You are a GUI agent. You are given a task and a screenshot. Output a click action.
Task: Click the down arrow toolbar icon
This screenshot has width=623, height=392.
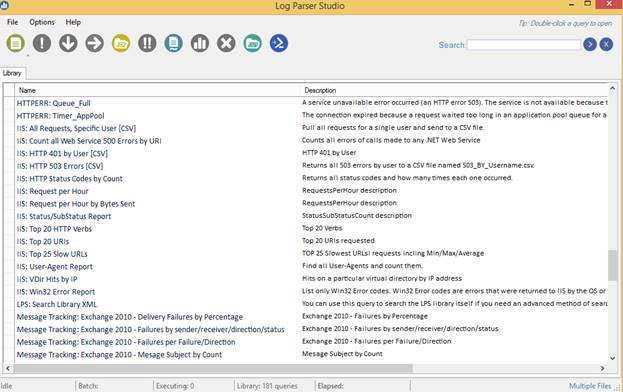68,43
